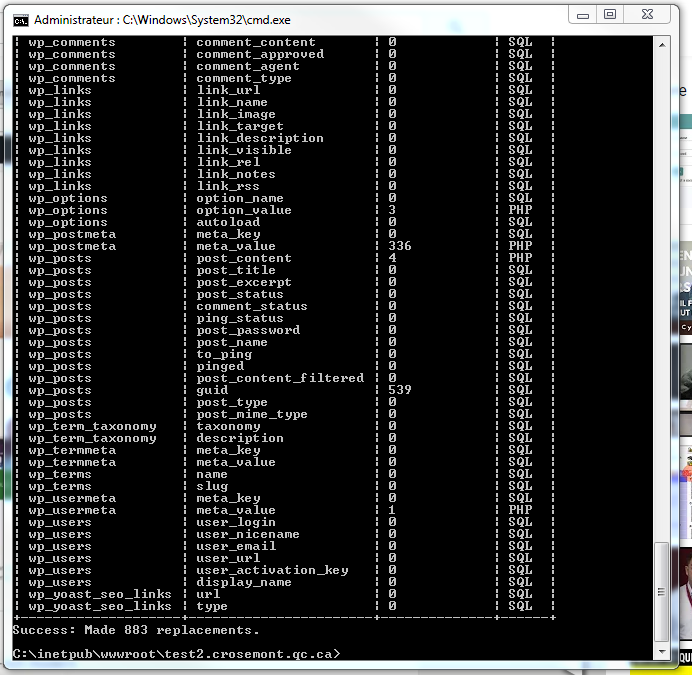Image resolution: width=692 pixels, height=675 pixels.
Task: Click the 'Success: Made 883 replacements.' line
Action: click(136, 630)
